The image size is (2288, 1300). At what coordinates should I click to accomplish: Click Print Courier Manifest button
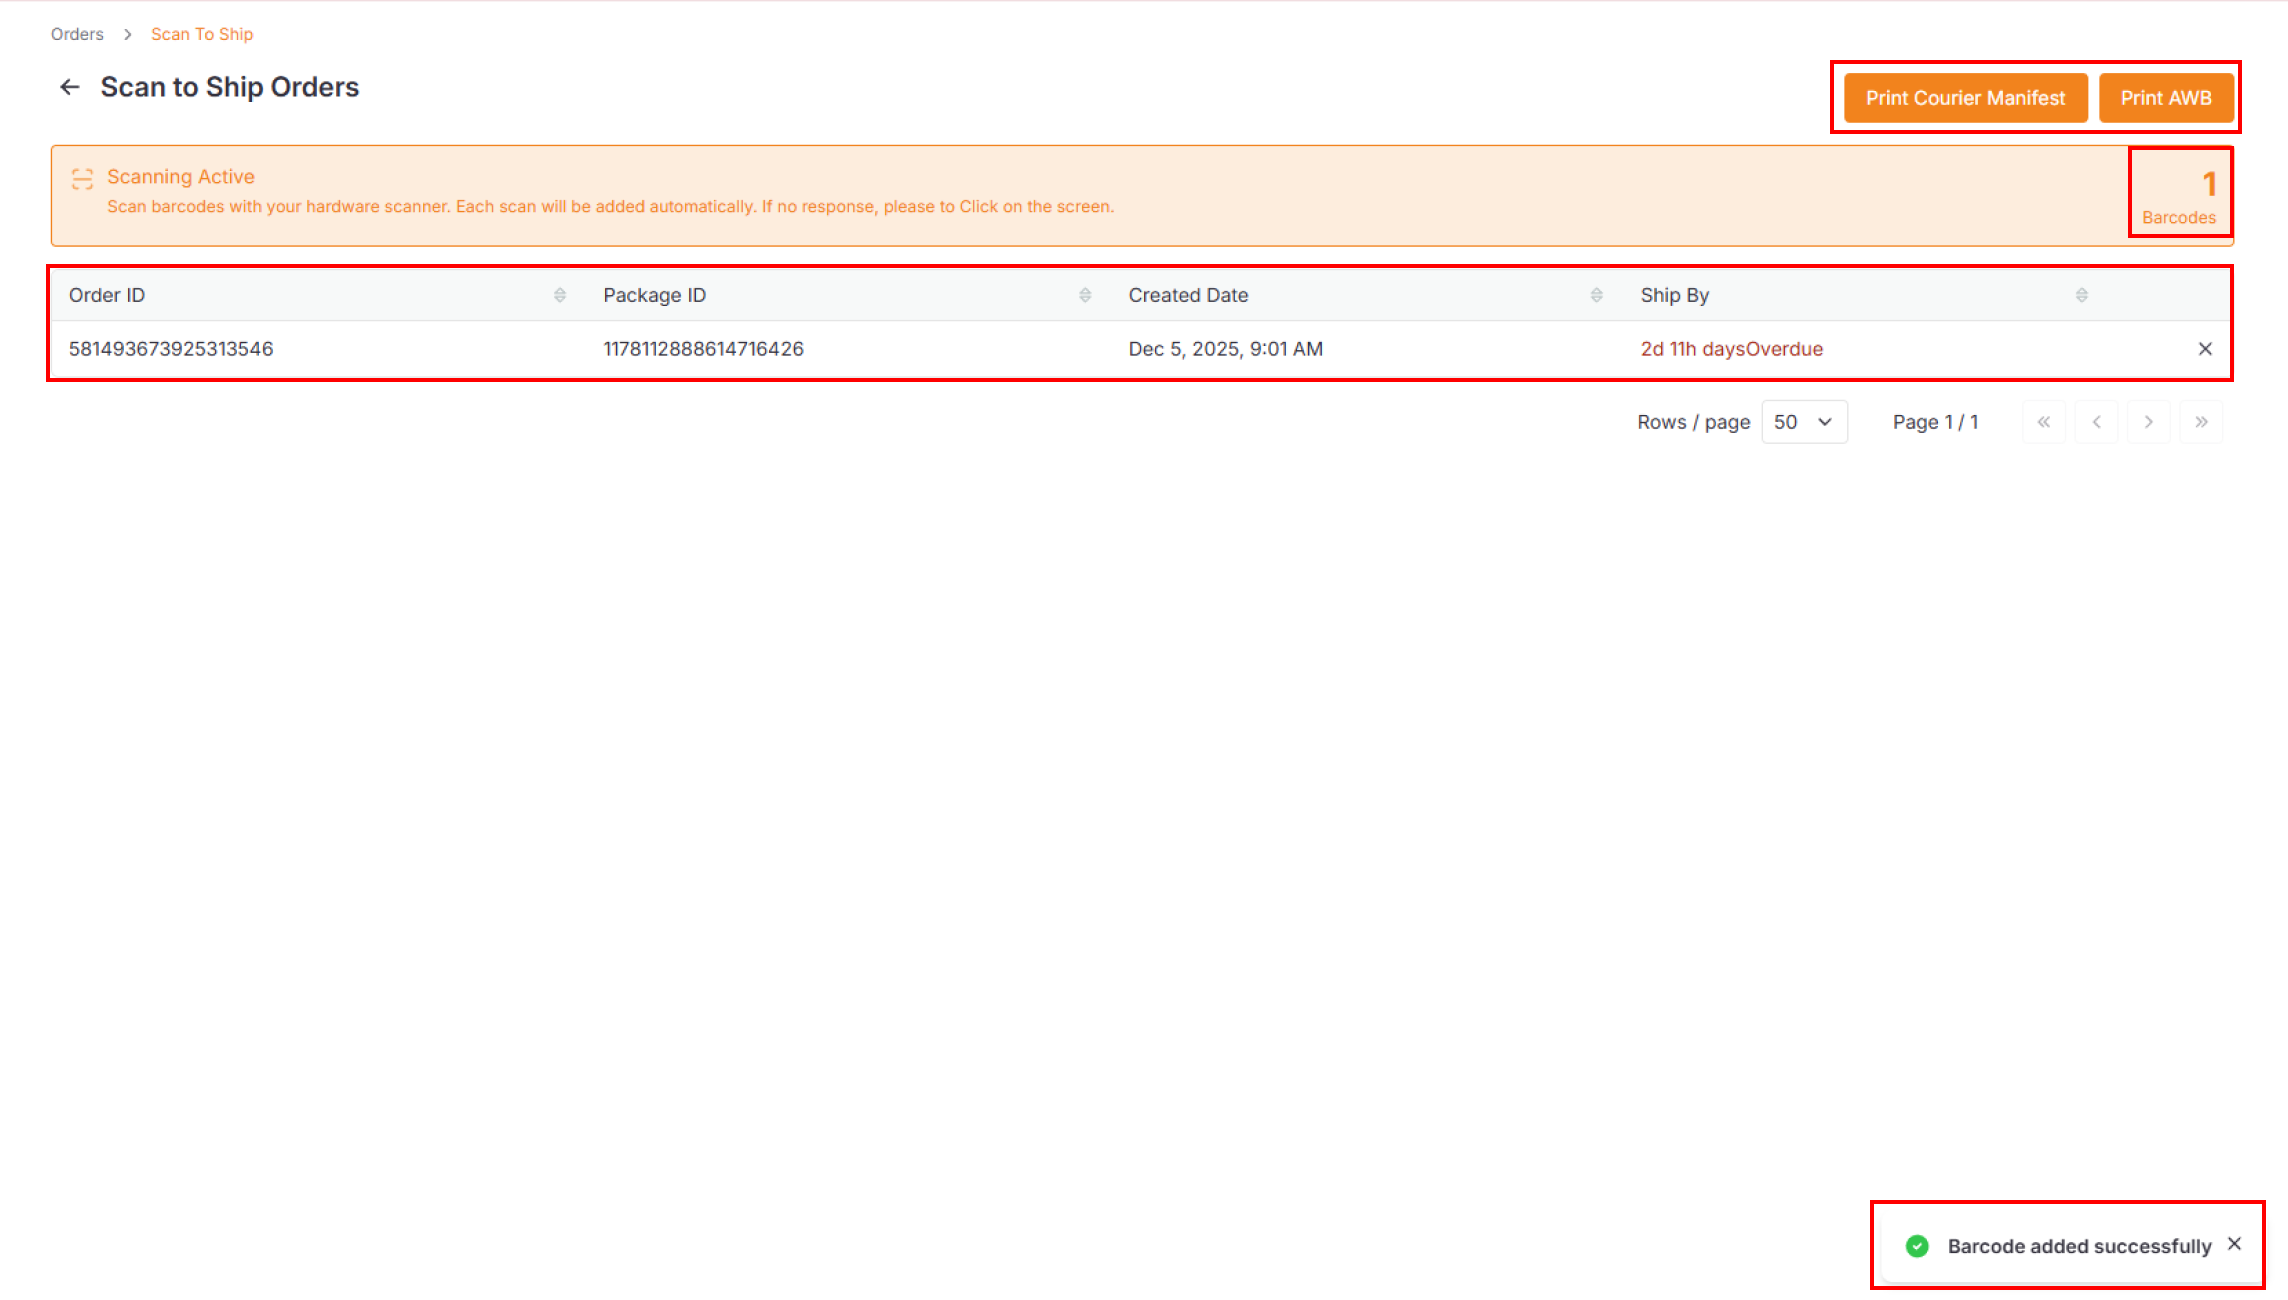tap(1965, 98)
